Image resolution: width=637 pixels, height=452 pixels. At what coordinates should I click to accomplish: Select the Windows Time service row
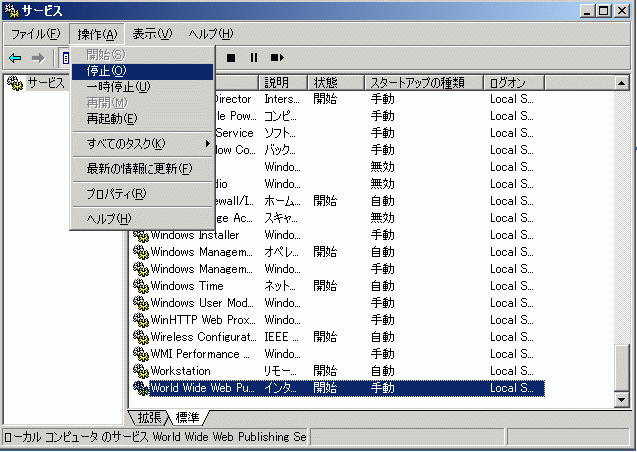(338, 286)
